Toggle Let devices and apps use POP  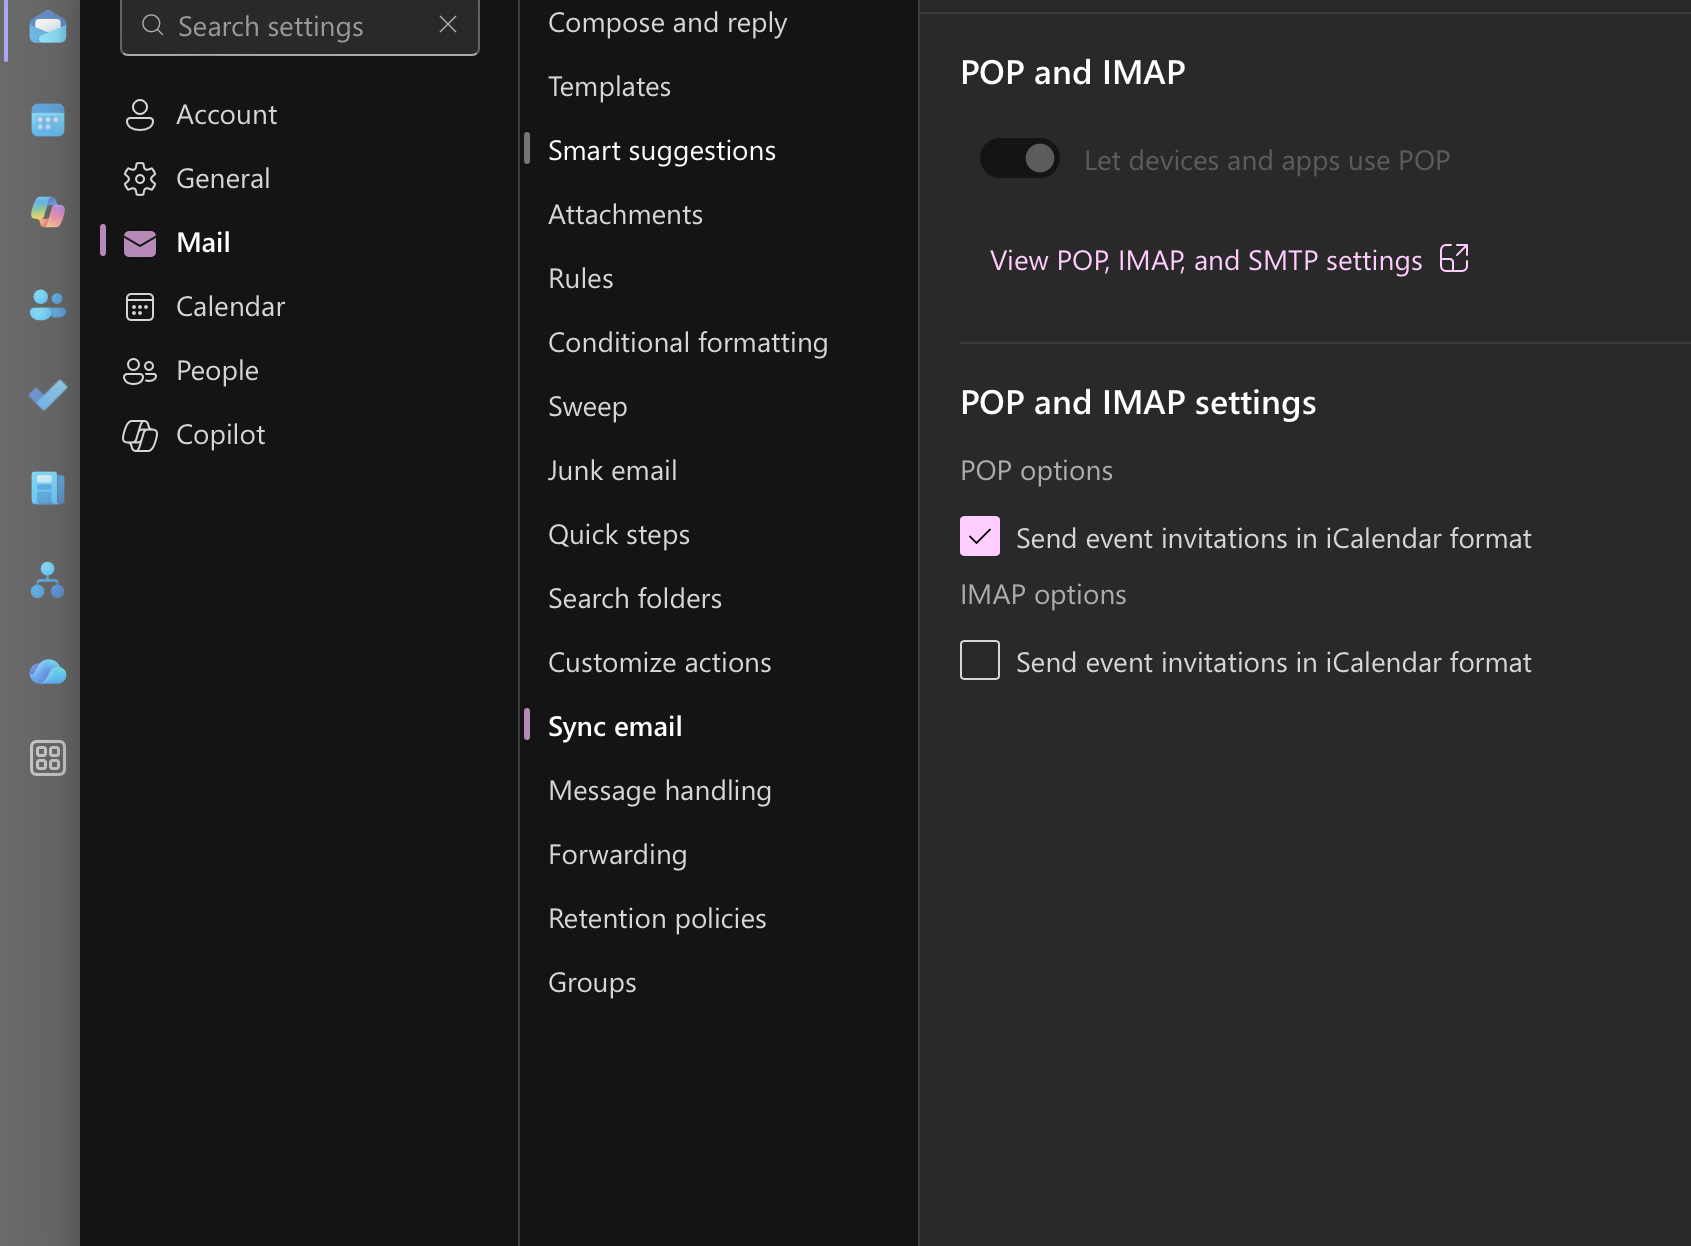[x=1020, y=159]
